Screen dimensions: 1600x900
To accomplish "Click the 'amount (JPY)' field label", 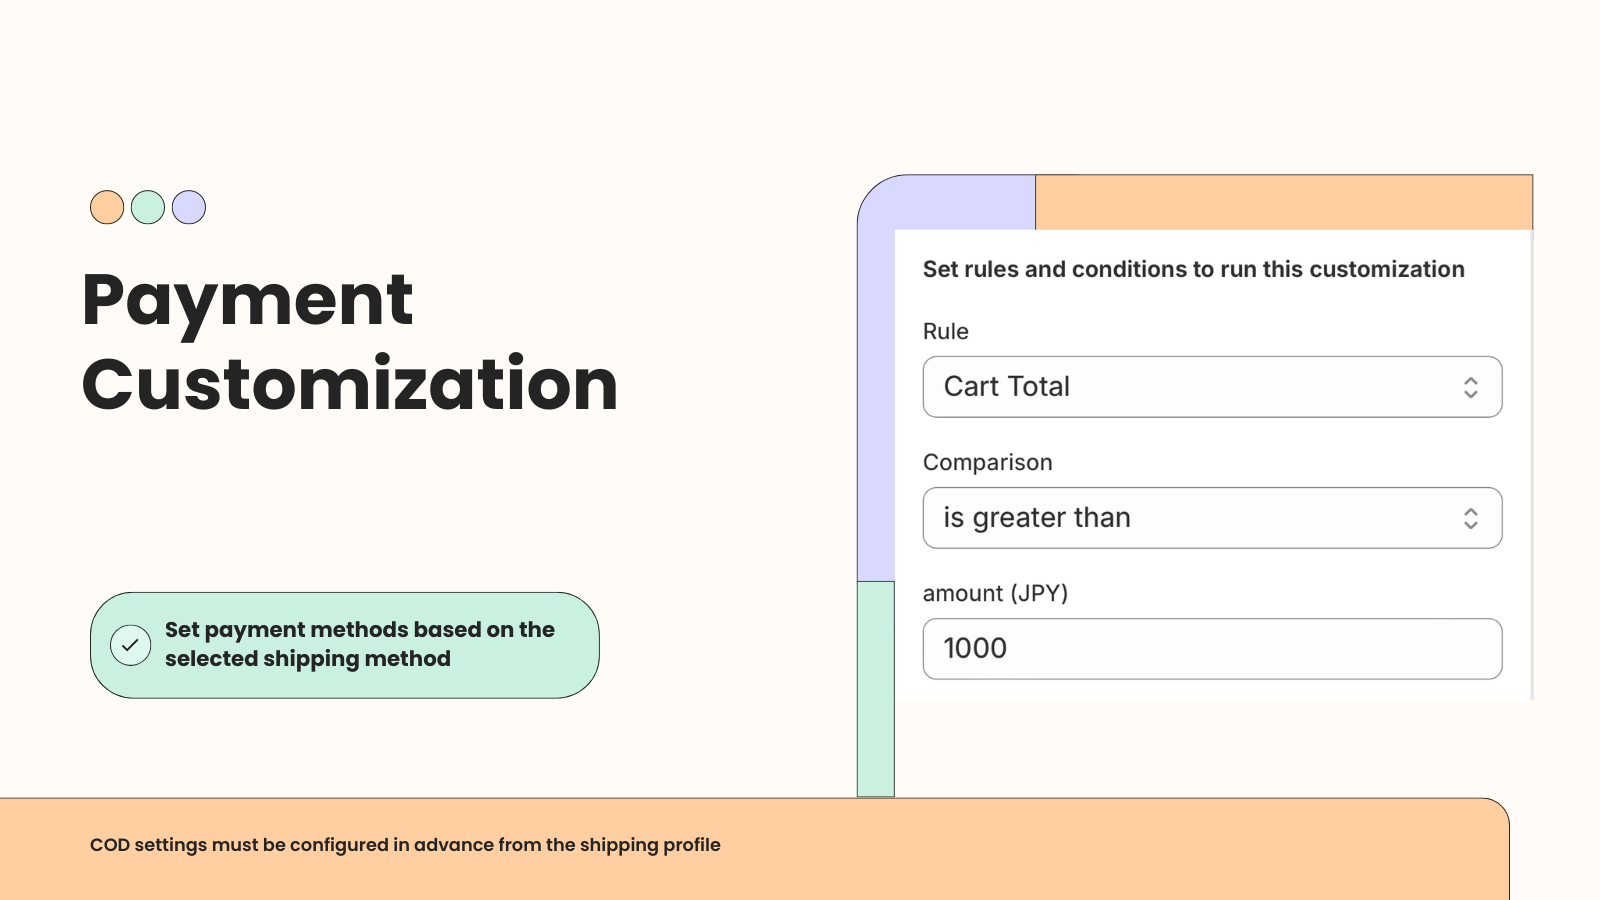I will click(x=996, y=592).
